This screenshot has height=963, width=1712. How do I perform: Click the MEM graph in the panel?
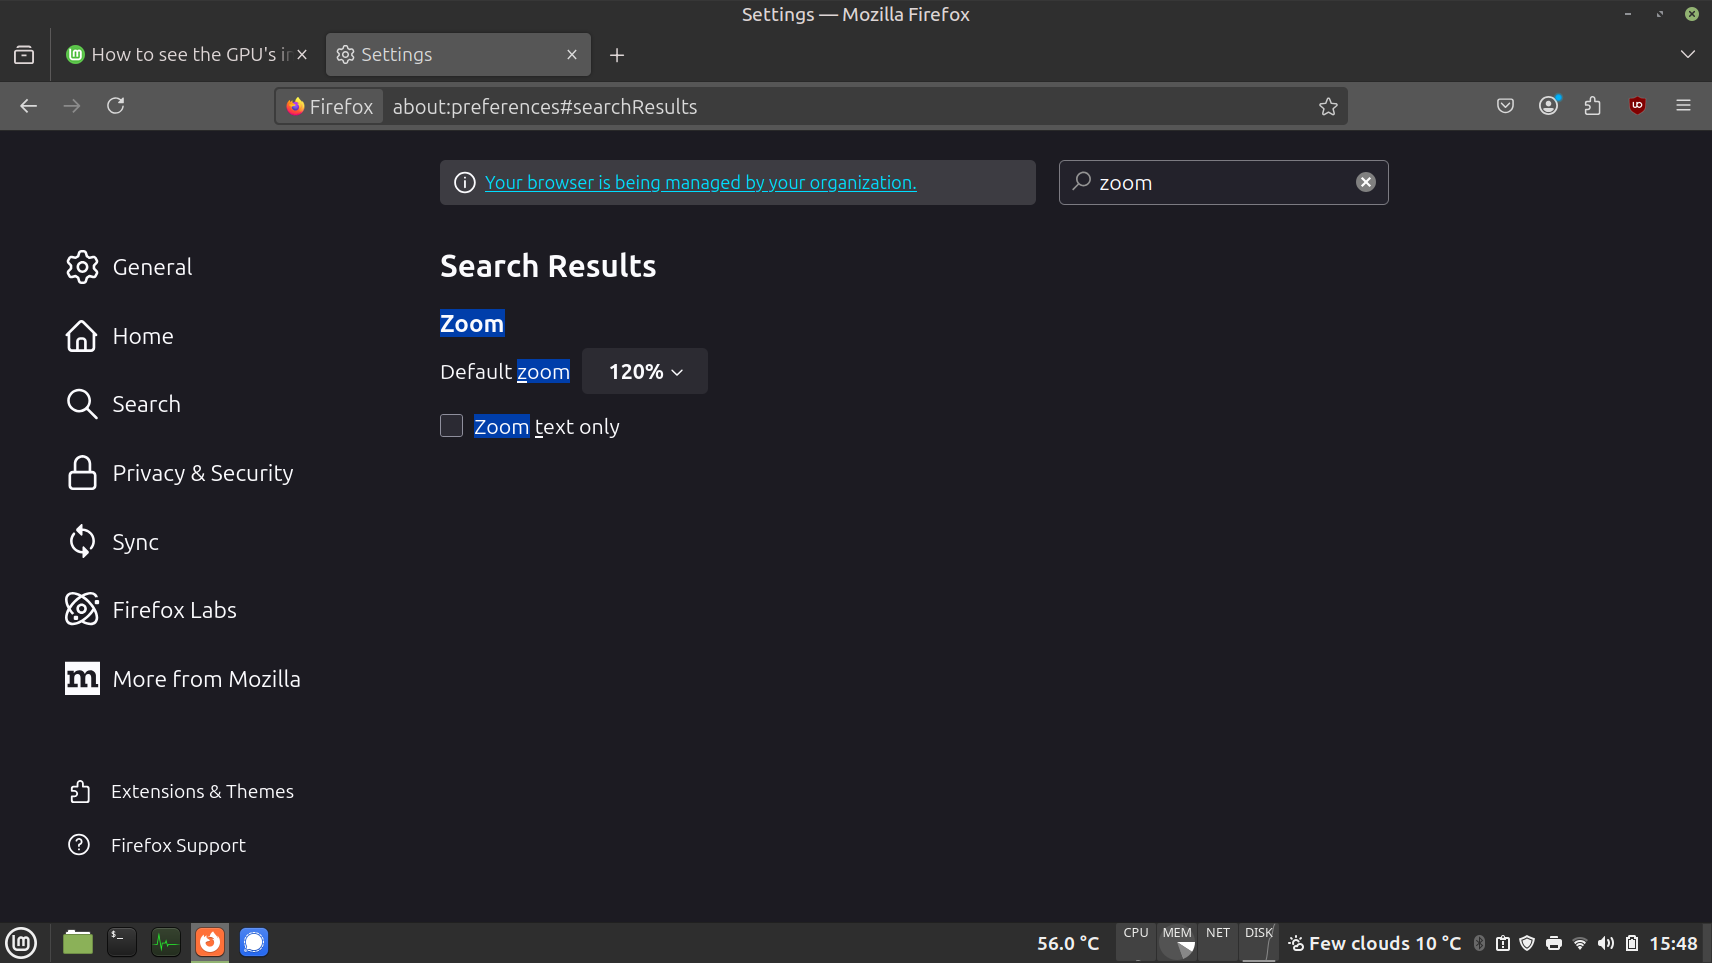[1177, 943]
